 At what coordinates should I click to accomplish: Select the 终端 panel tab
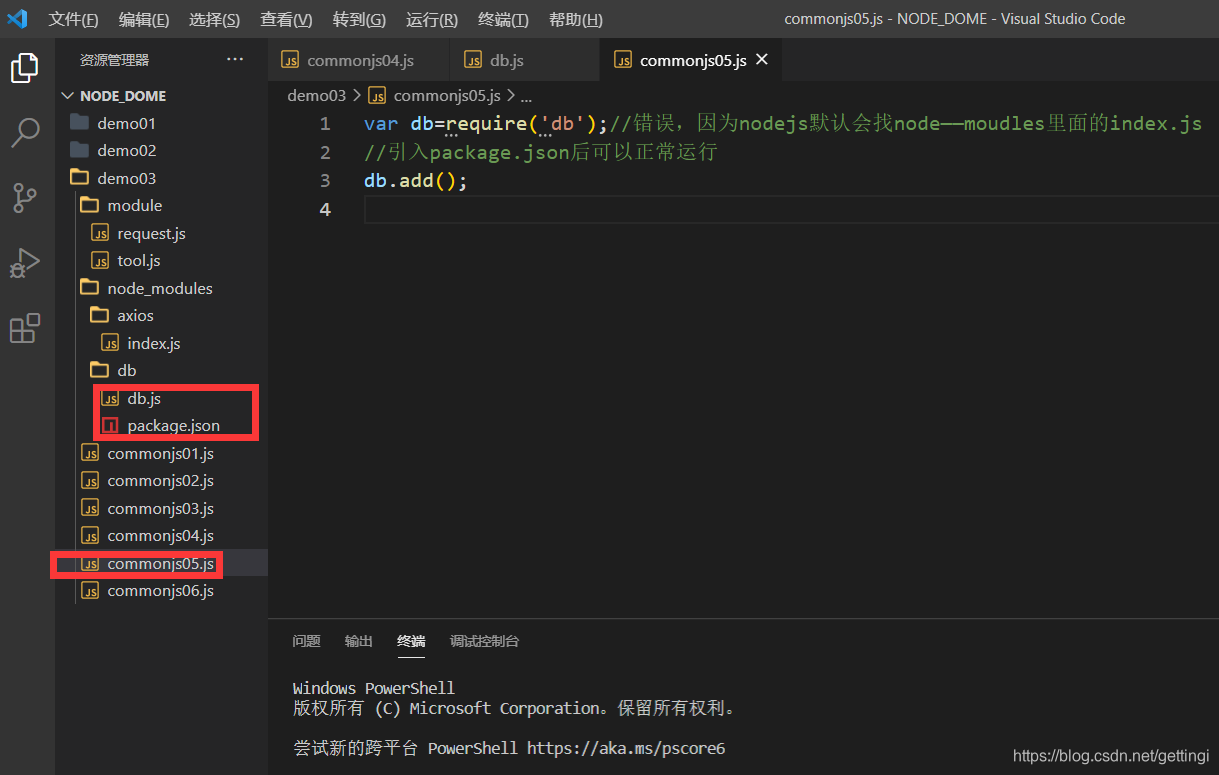pyautogui.click(x=411, y=641)
